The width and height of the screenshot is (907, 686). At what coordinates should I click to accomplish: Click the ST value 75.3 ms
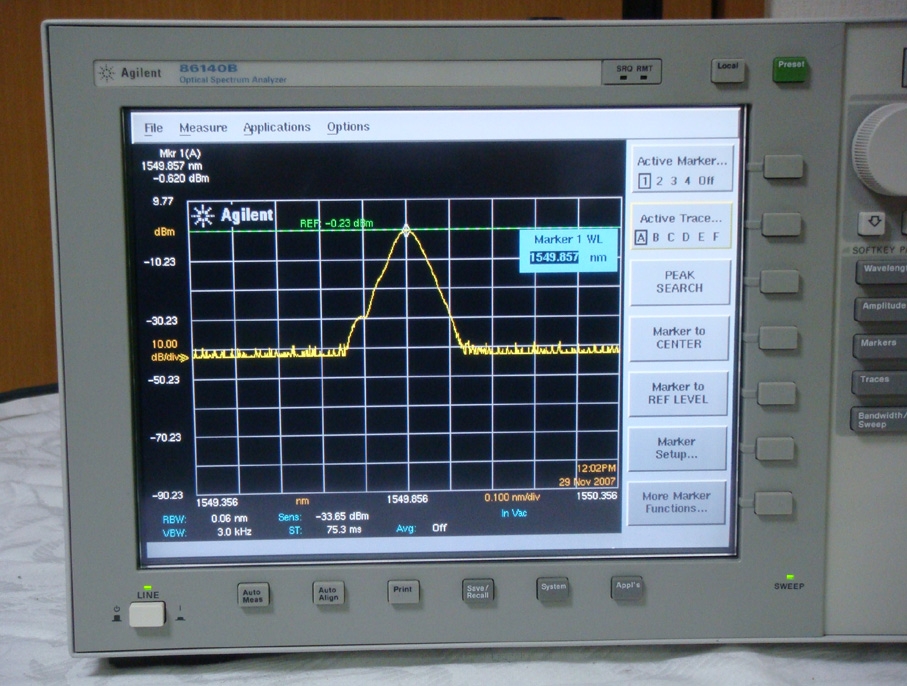click(344, 529)
